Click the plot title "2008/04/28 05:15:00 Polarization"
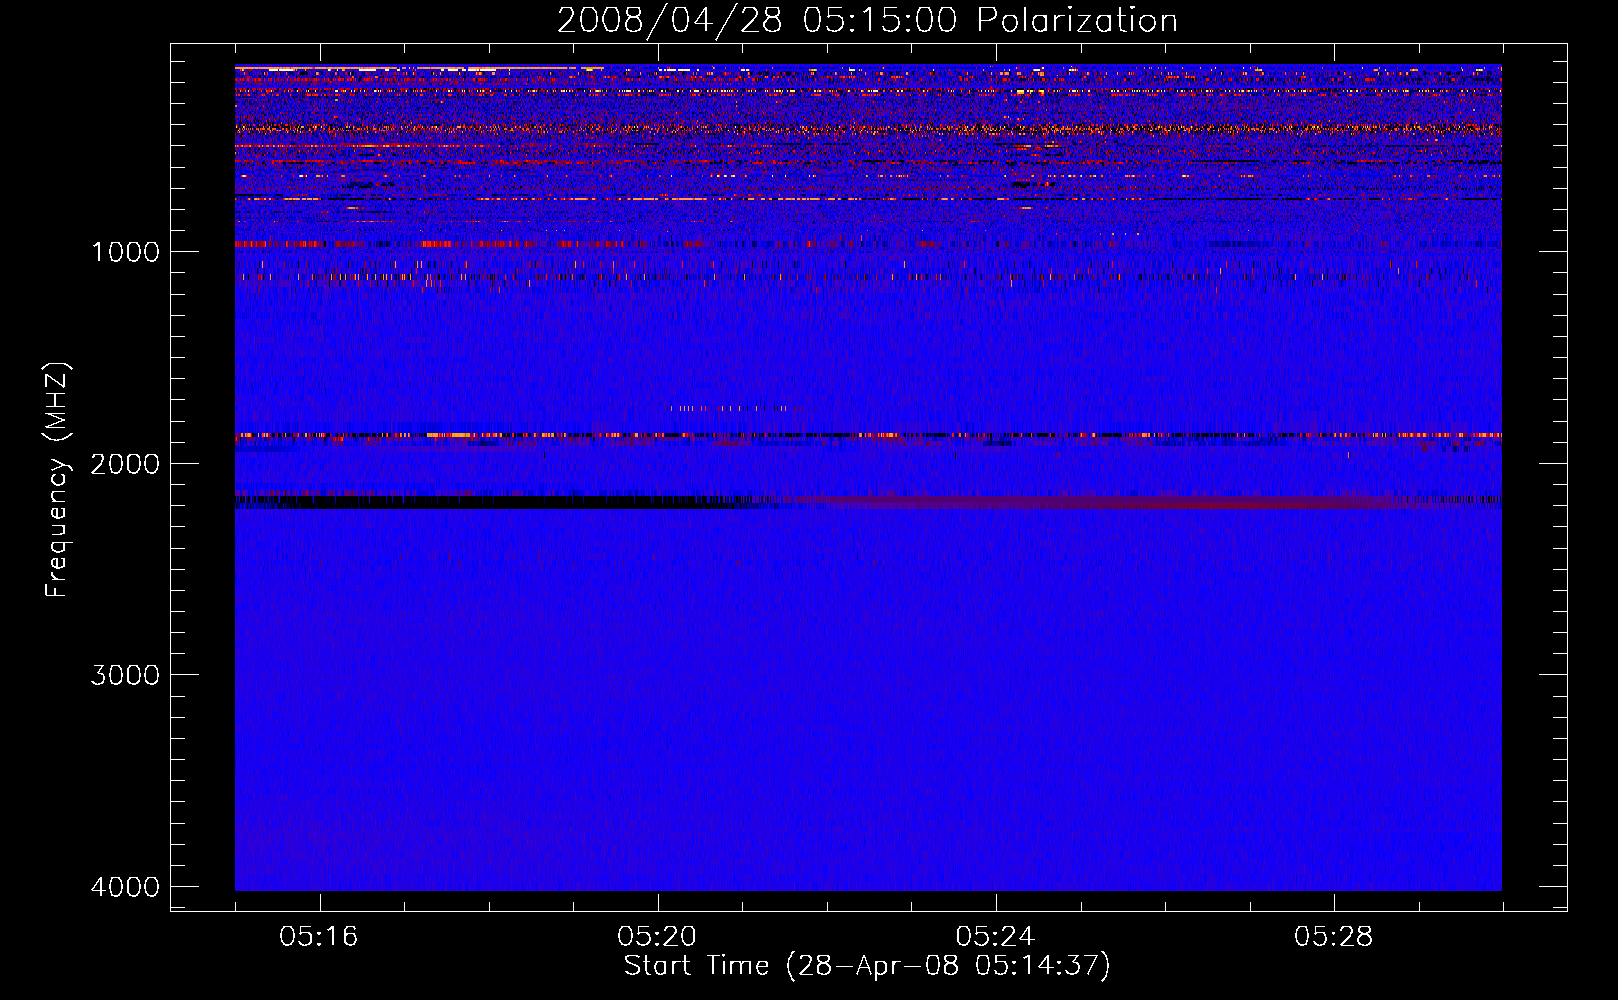Screen dimensions: 1618x1000 (x=867, y=21)
